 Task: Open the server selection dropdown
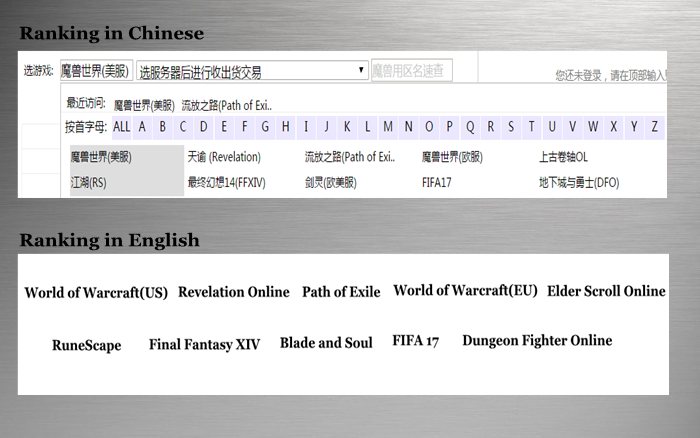pyautogui.click(x=252, y=71)
